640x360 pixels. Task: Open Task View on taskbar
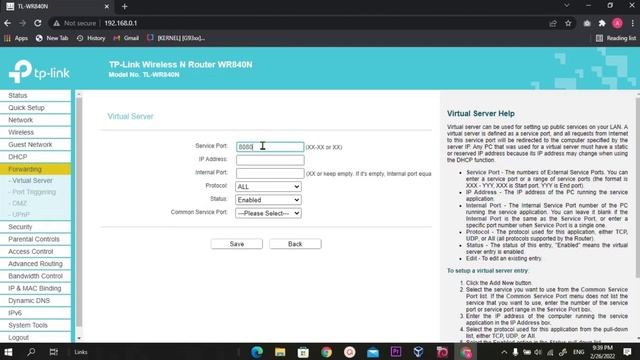pyautogui.click(x=53, y=352)
